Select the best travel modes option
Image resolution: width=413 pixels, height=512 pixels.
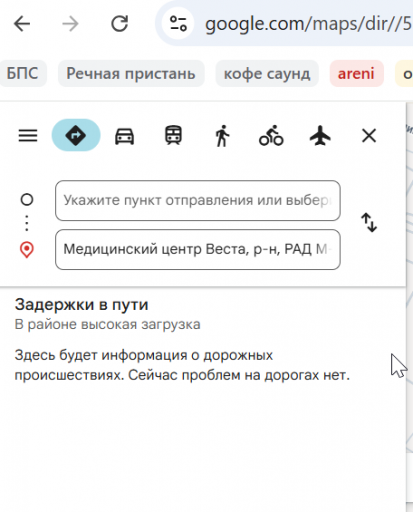click(76, 135)
